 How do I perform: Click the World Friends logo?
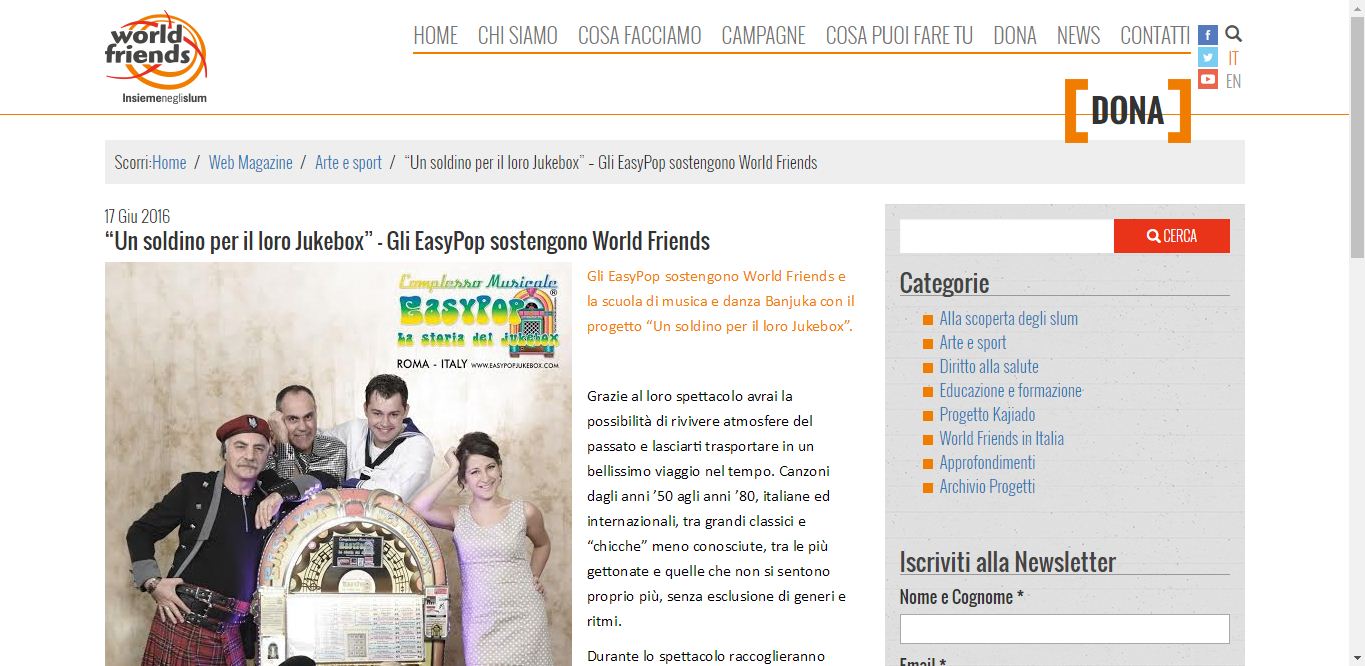tap(156, 57)
